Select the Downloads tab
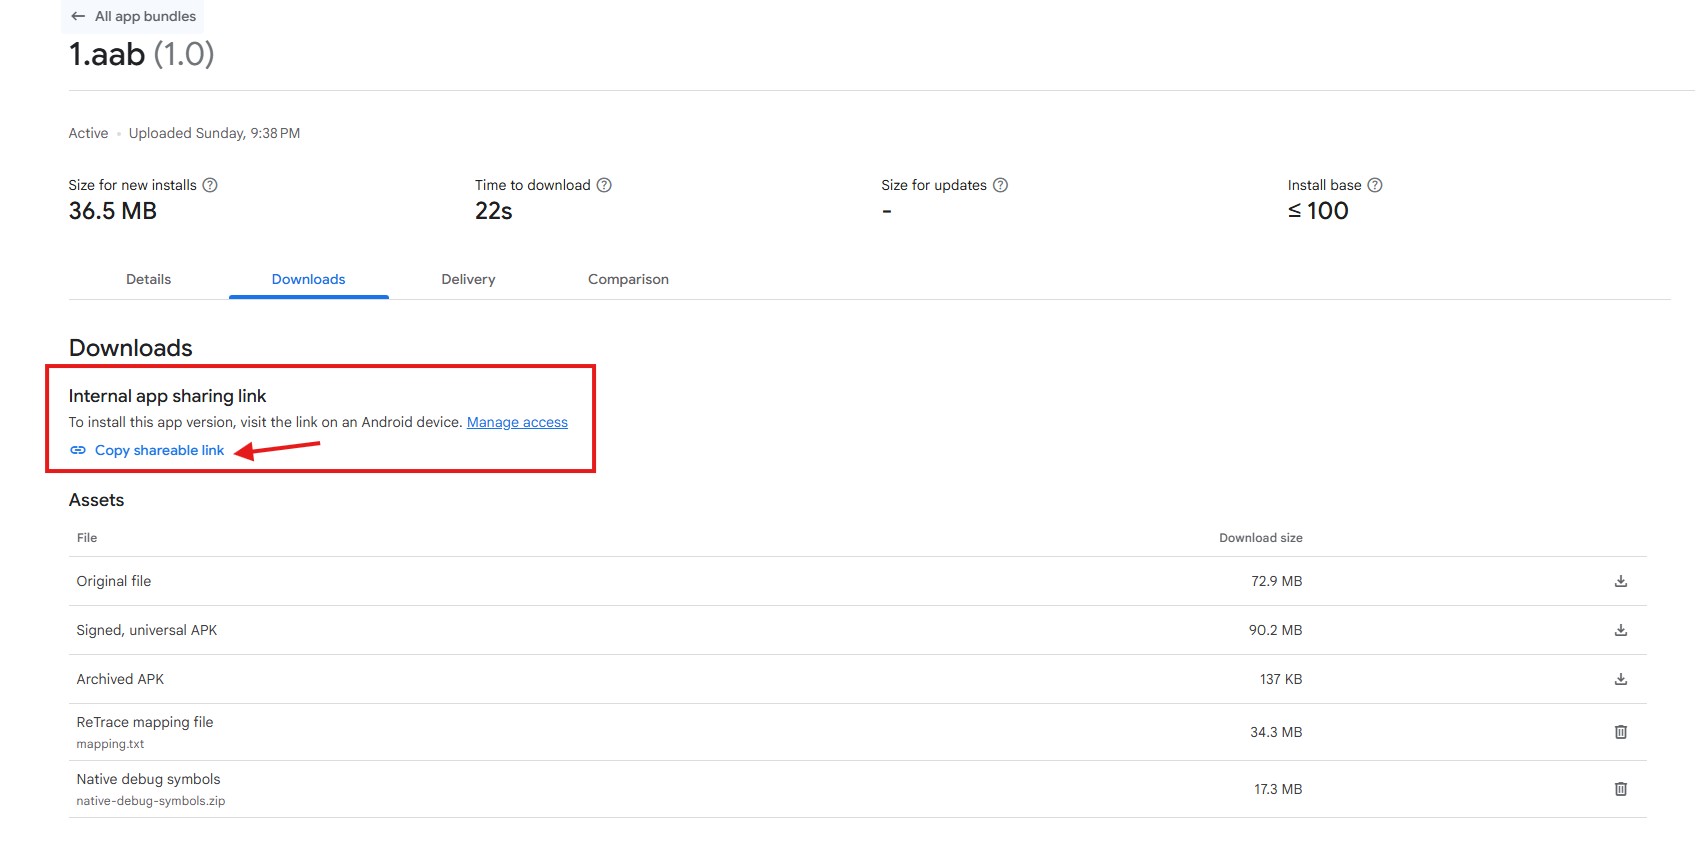Viewport: 1705px width, 845px height. point(308,279)
